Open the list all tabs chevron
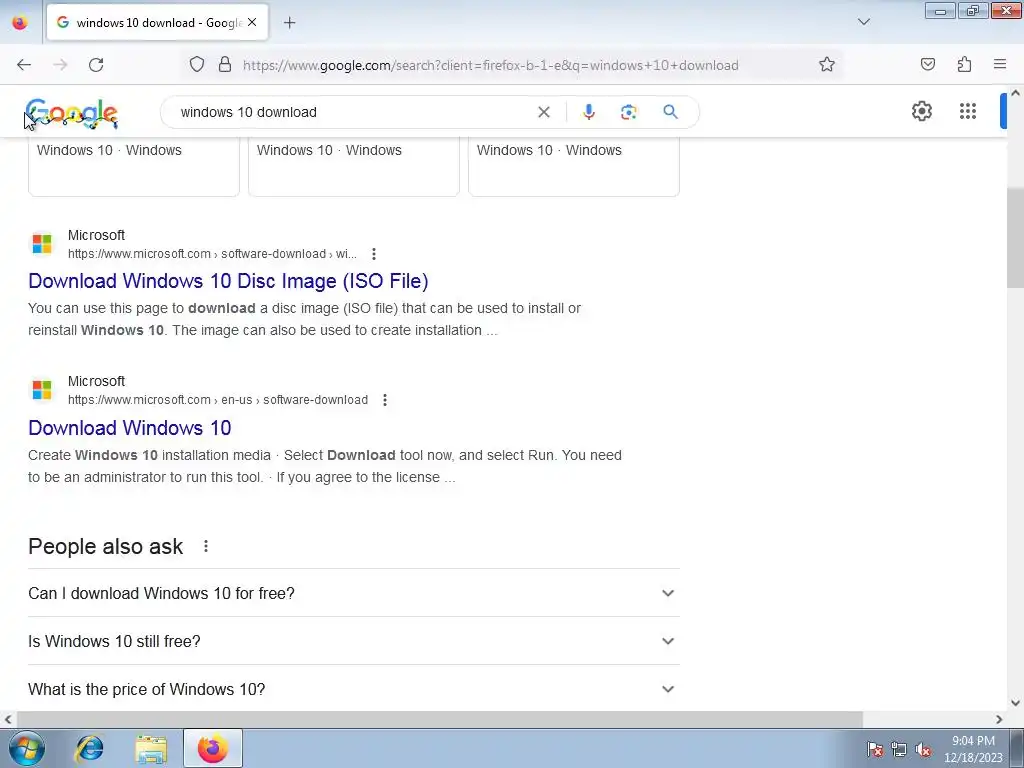The height and width of the screenshot is (768, 1024). click(863, 22)
